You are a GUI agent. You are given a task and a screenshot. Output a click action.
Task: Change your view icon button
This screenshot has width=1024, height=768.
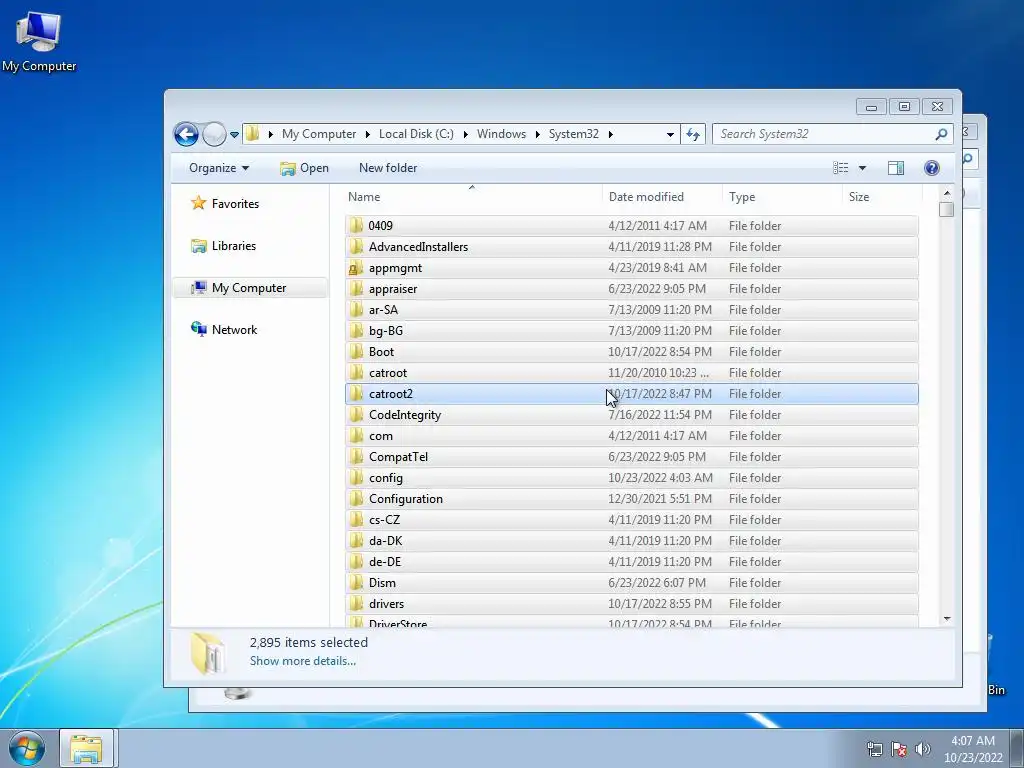click(840, 168)
